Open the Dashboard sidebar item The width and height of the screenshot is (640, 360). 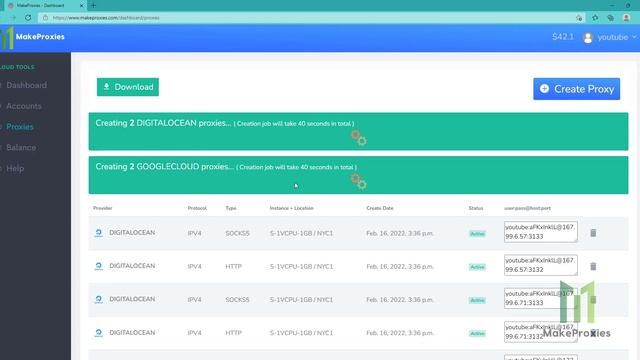click(x=26, y=85)
